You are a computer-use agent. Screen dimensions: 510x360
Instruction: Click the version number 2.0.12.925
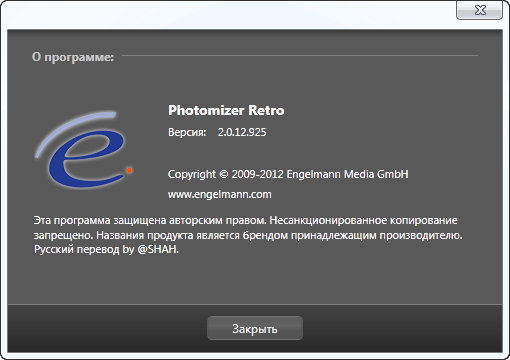[242, 132]
